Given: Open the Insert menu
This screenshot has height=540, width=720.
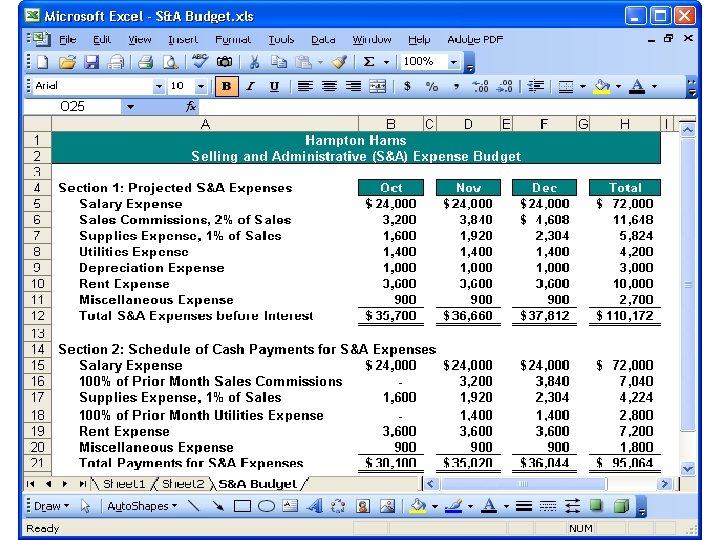Looking at the screenshot, I should coord(183,39).
